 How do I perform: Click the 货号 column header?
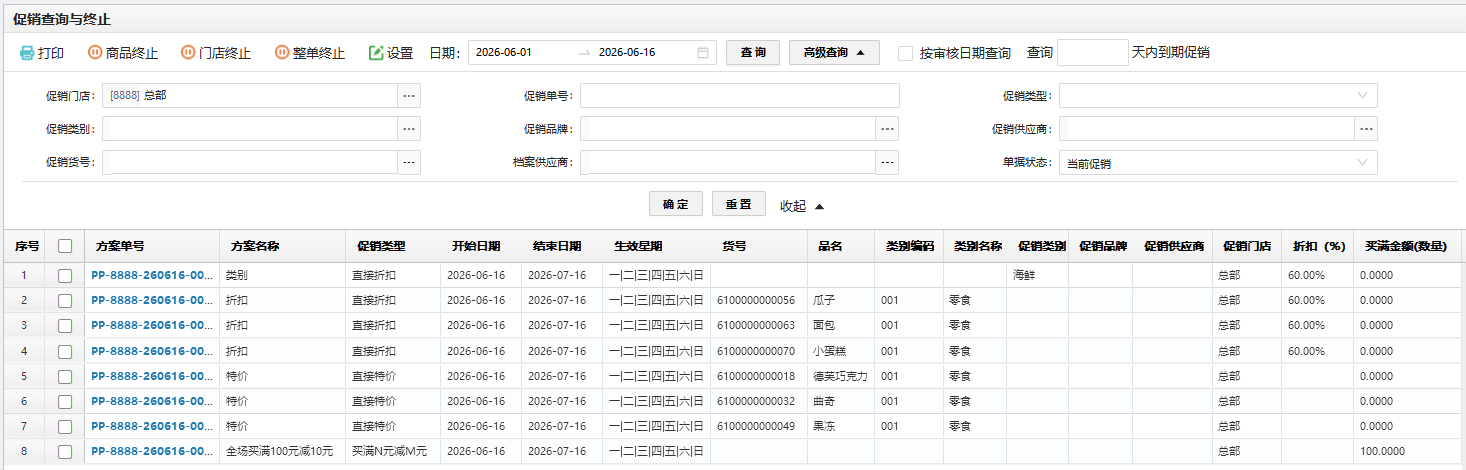click(x=734, y=246)
